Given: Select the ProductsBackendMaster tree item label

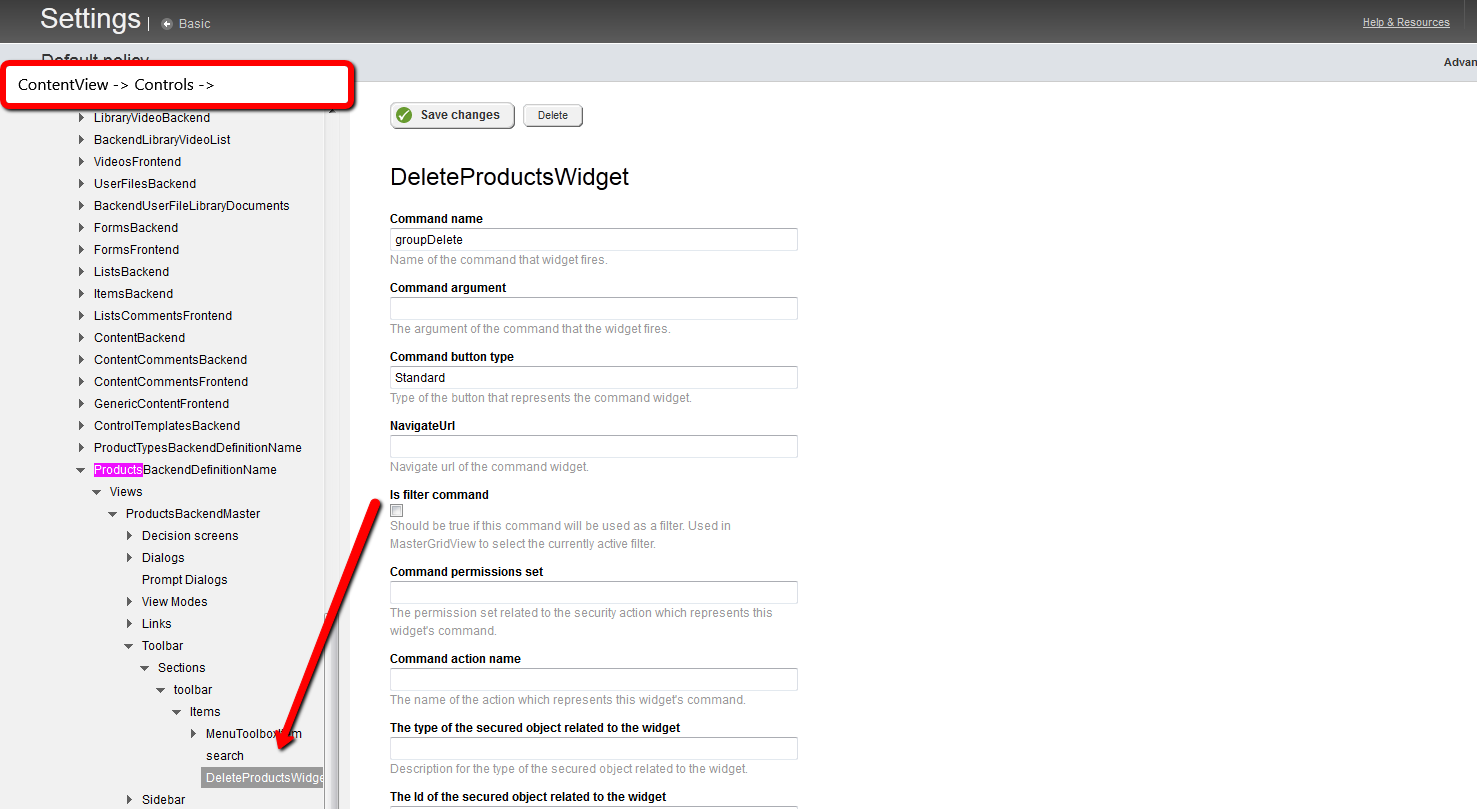Looking at the screenshot, I should tap(193, 514).
